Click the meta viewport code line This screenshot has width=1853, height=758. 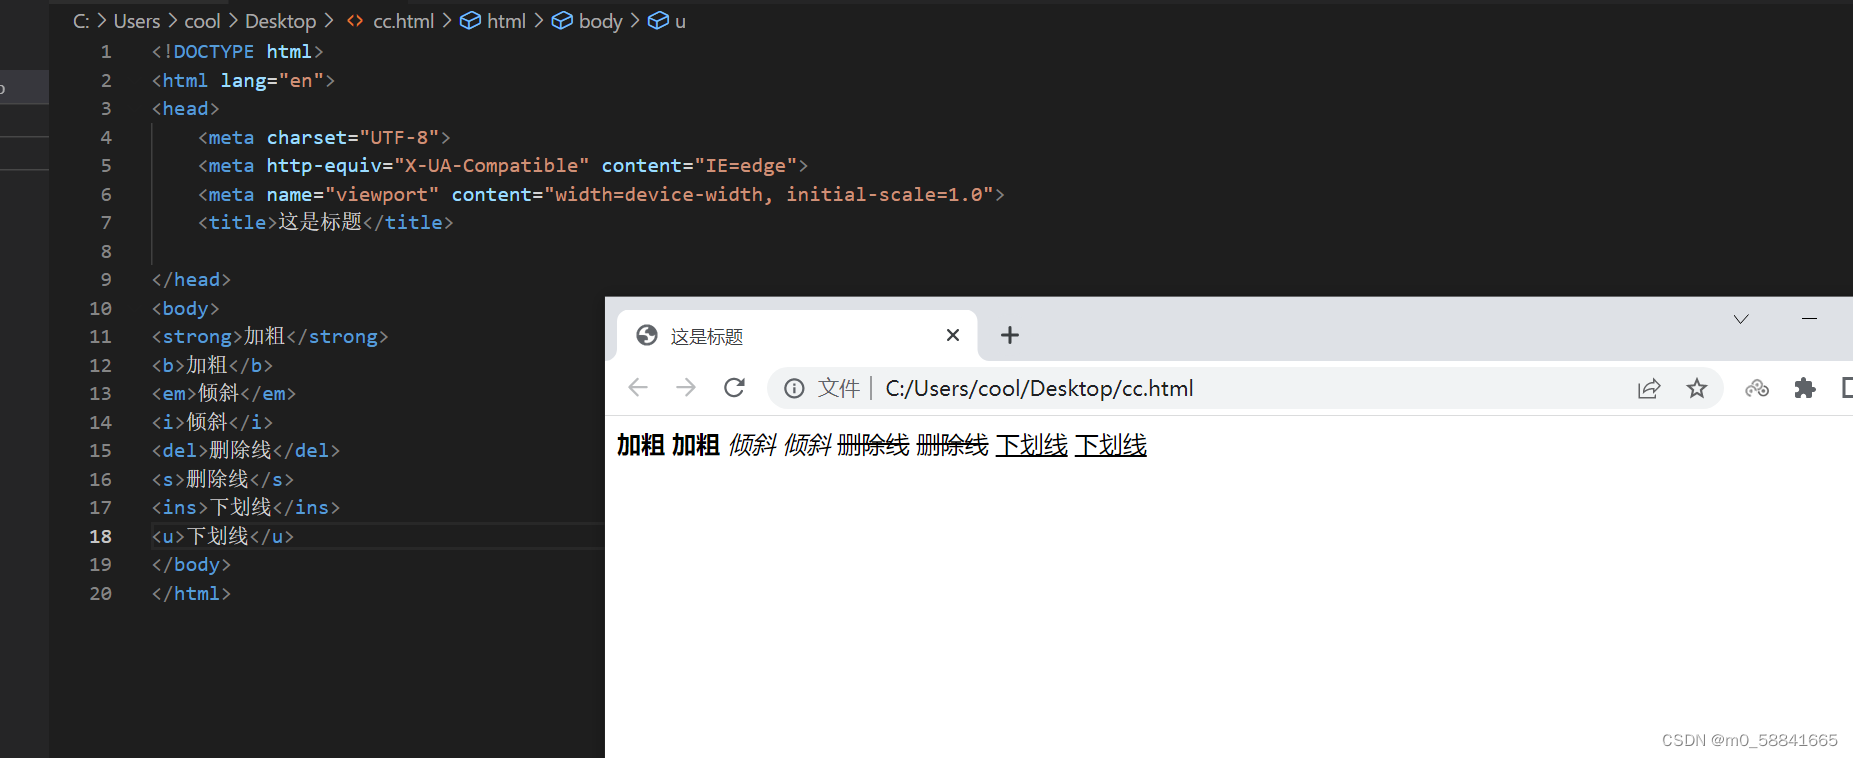click(601, 194)
